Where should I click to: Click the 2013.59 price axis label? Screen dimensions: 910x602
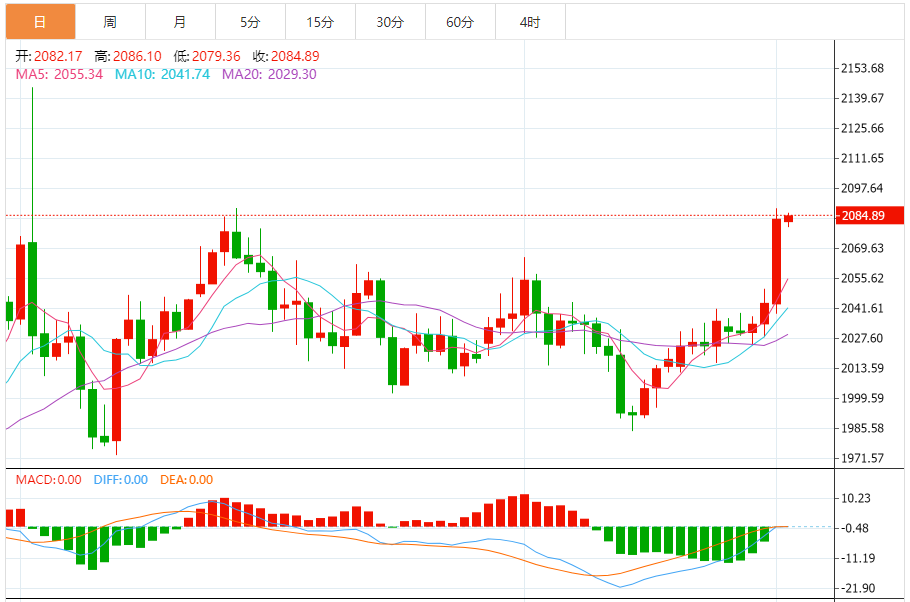pos(862,368)
